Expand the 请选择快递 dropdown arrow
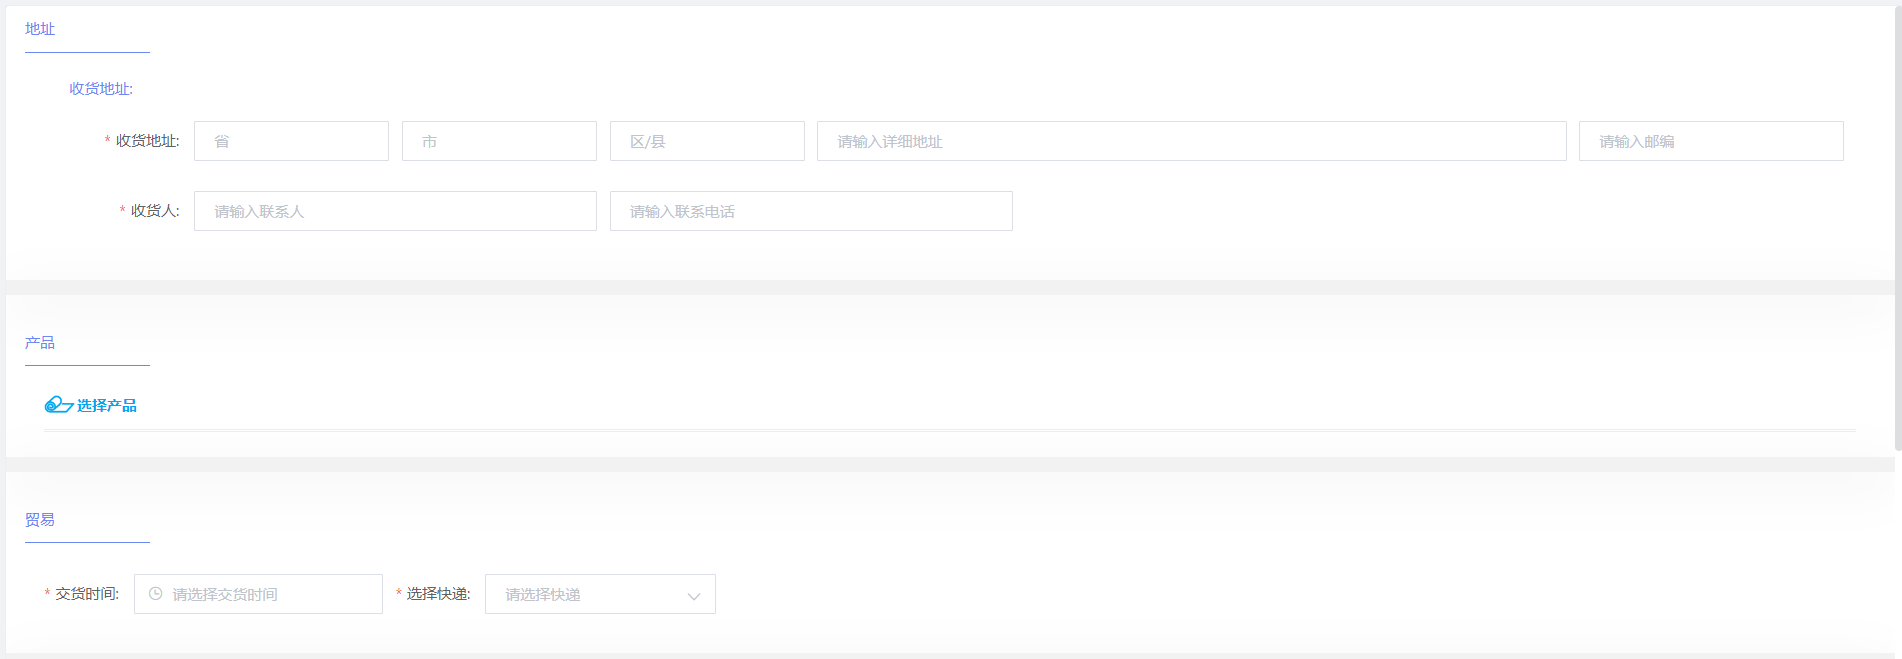The image size is (1902, 659). pyautogui.click(x=694, y=595)
